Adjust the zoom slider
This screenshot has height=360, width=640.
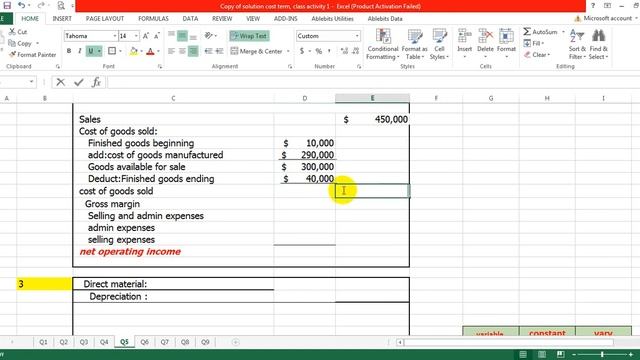tap(602, 354)
